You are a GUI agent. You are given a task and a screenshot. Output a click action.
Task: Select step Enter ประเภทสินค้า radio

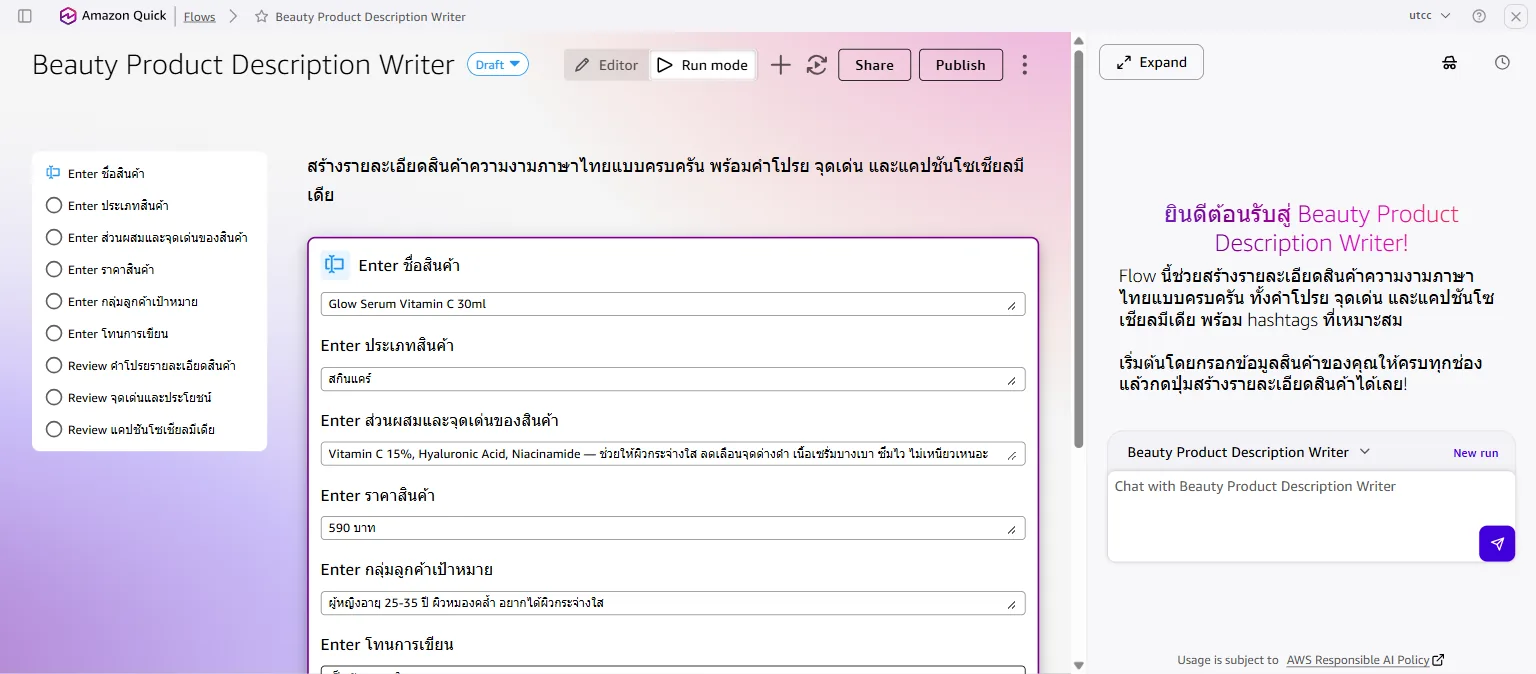tap(54, 206)
